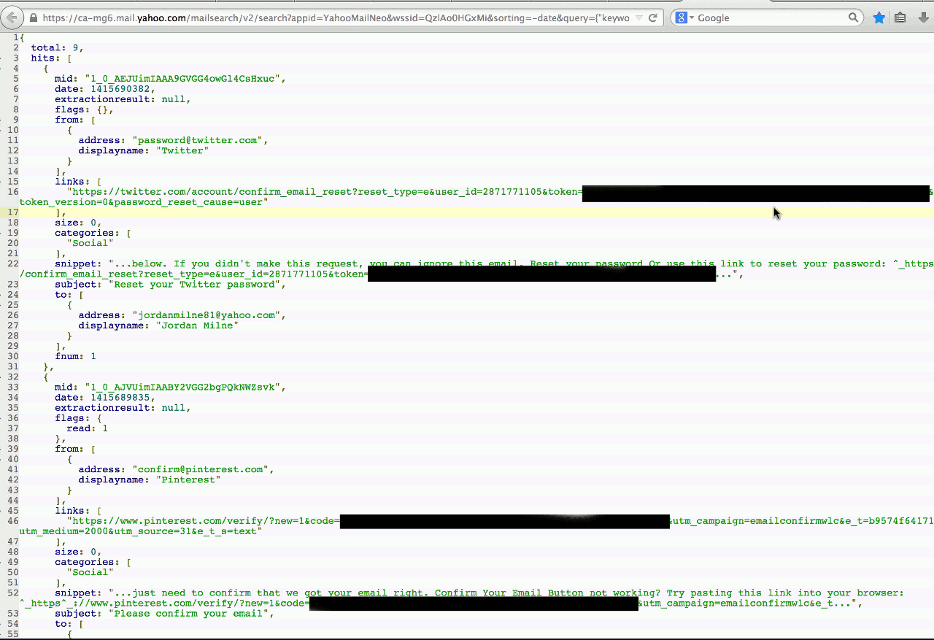Select the "hits: [" line
This screenshot has width=934, height=640.
point(51,58)
